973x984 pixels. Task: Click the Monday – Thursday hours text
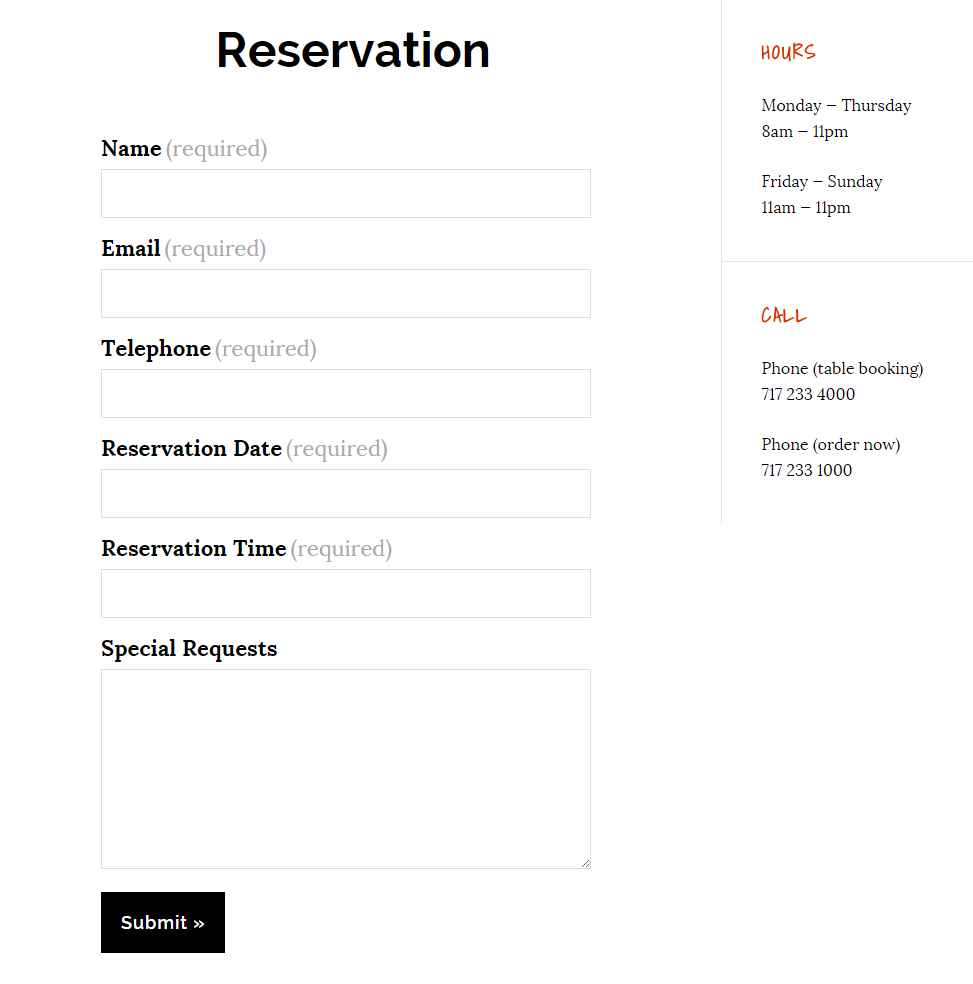click(x=836, y=105)
